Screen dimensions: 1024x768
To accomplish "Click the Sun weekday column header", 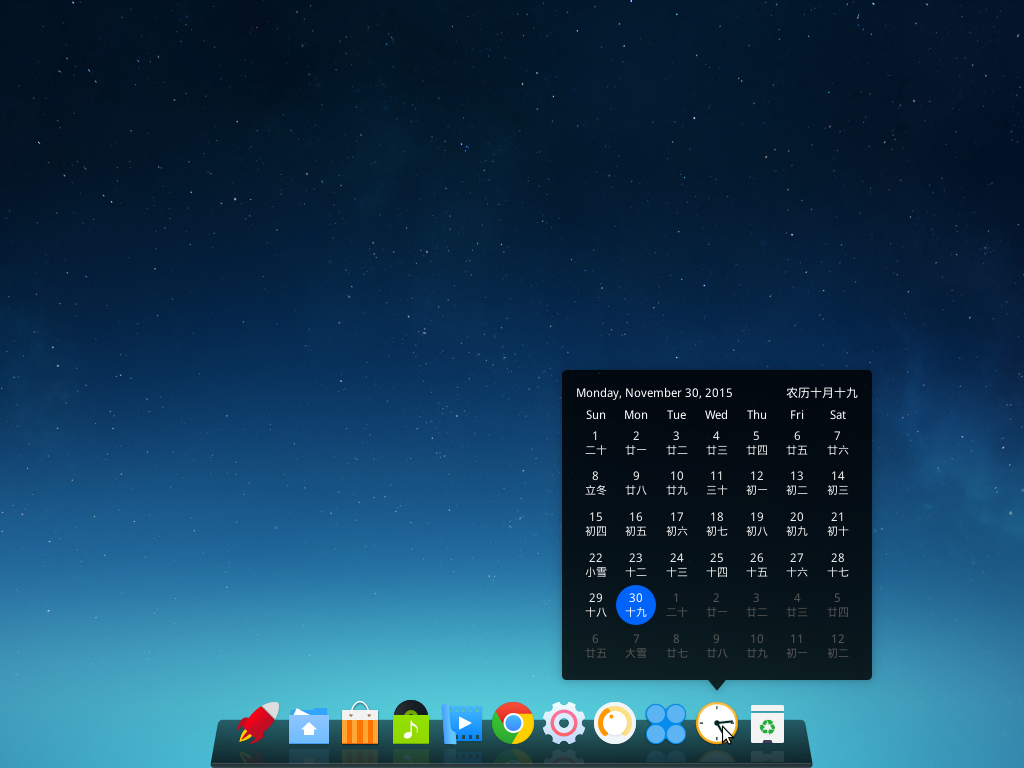I will pos(595,414).
